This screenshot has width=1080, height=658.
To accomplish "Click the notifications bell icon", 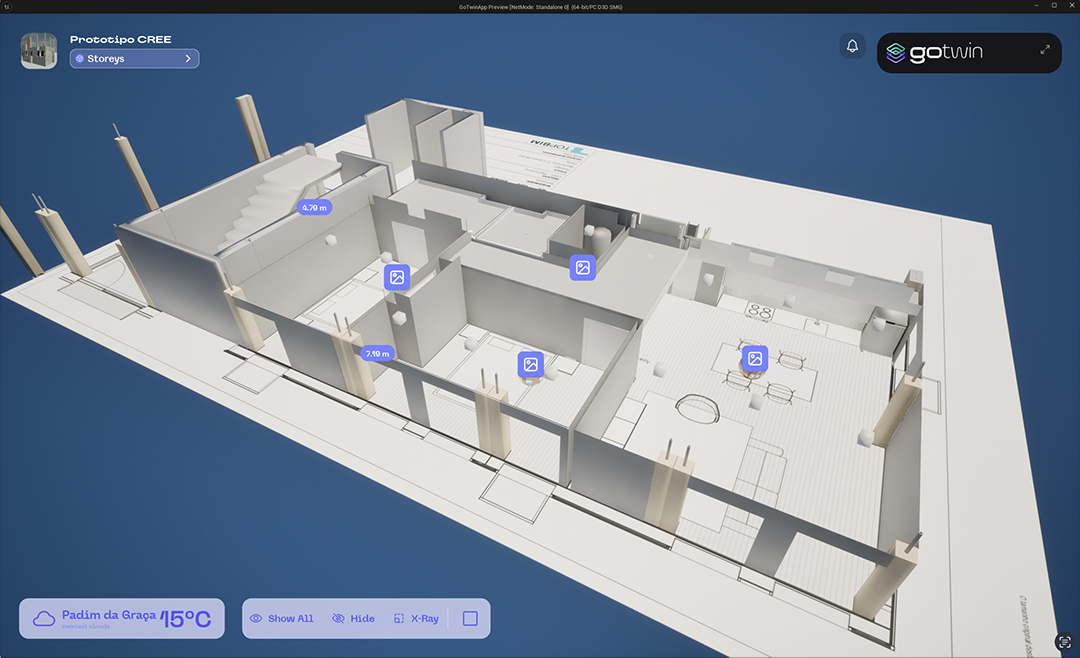I will [852, 46].
